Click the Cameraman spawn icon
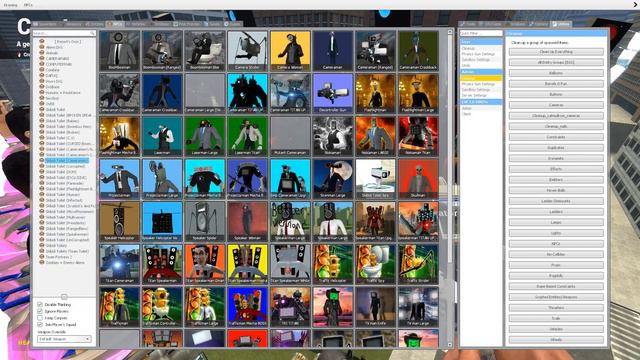 pyautogui.click(x=333, y=51)
